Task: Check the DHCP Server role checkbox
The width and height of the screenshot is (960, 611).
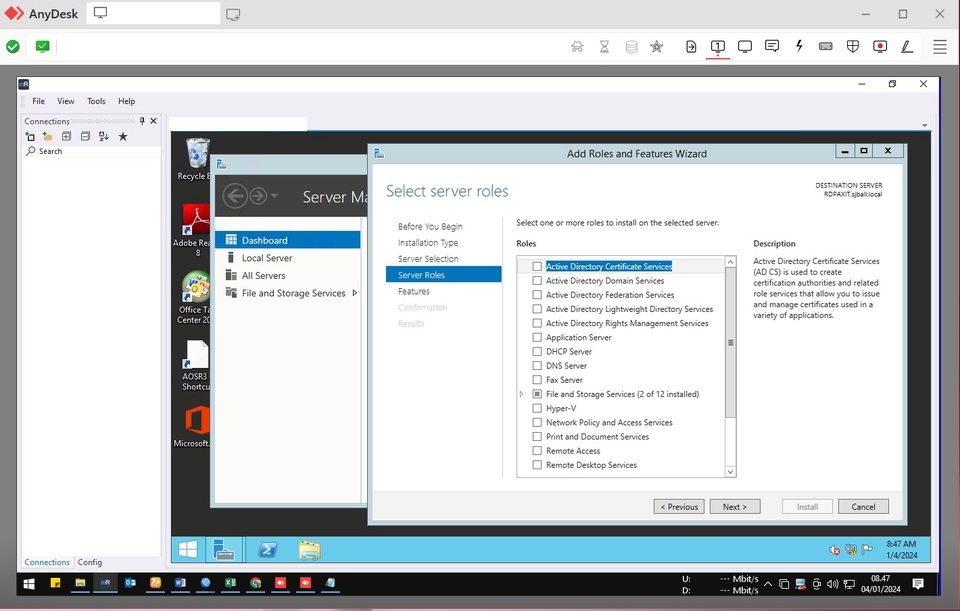Action: coord(537,351)
